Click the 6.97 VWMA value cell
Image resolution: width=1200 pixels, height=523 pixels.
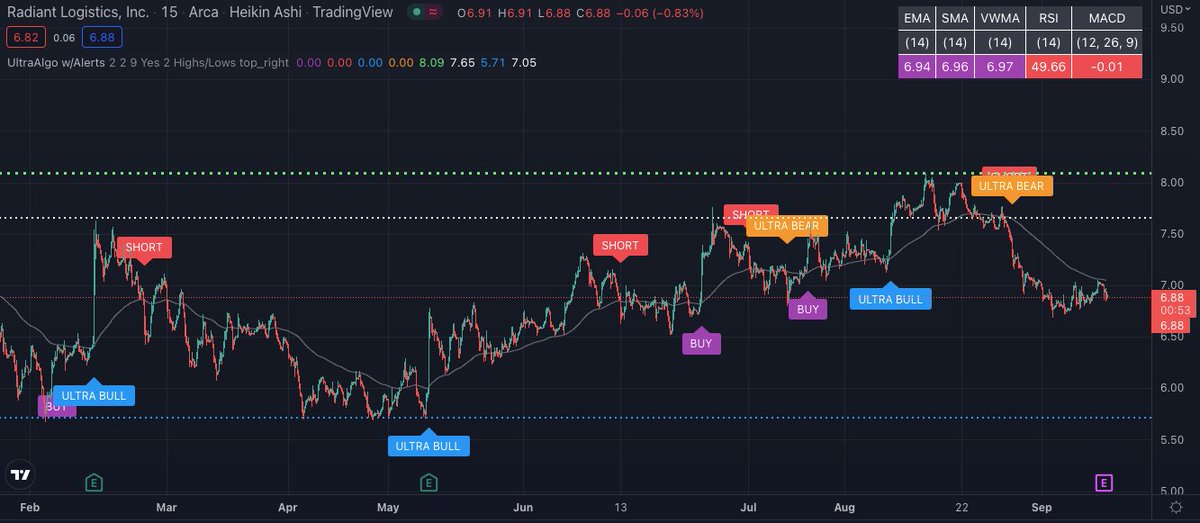point(1000,66)
